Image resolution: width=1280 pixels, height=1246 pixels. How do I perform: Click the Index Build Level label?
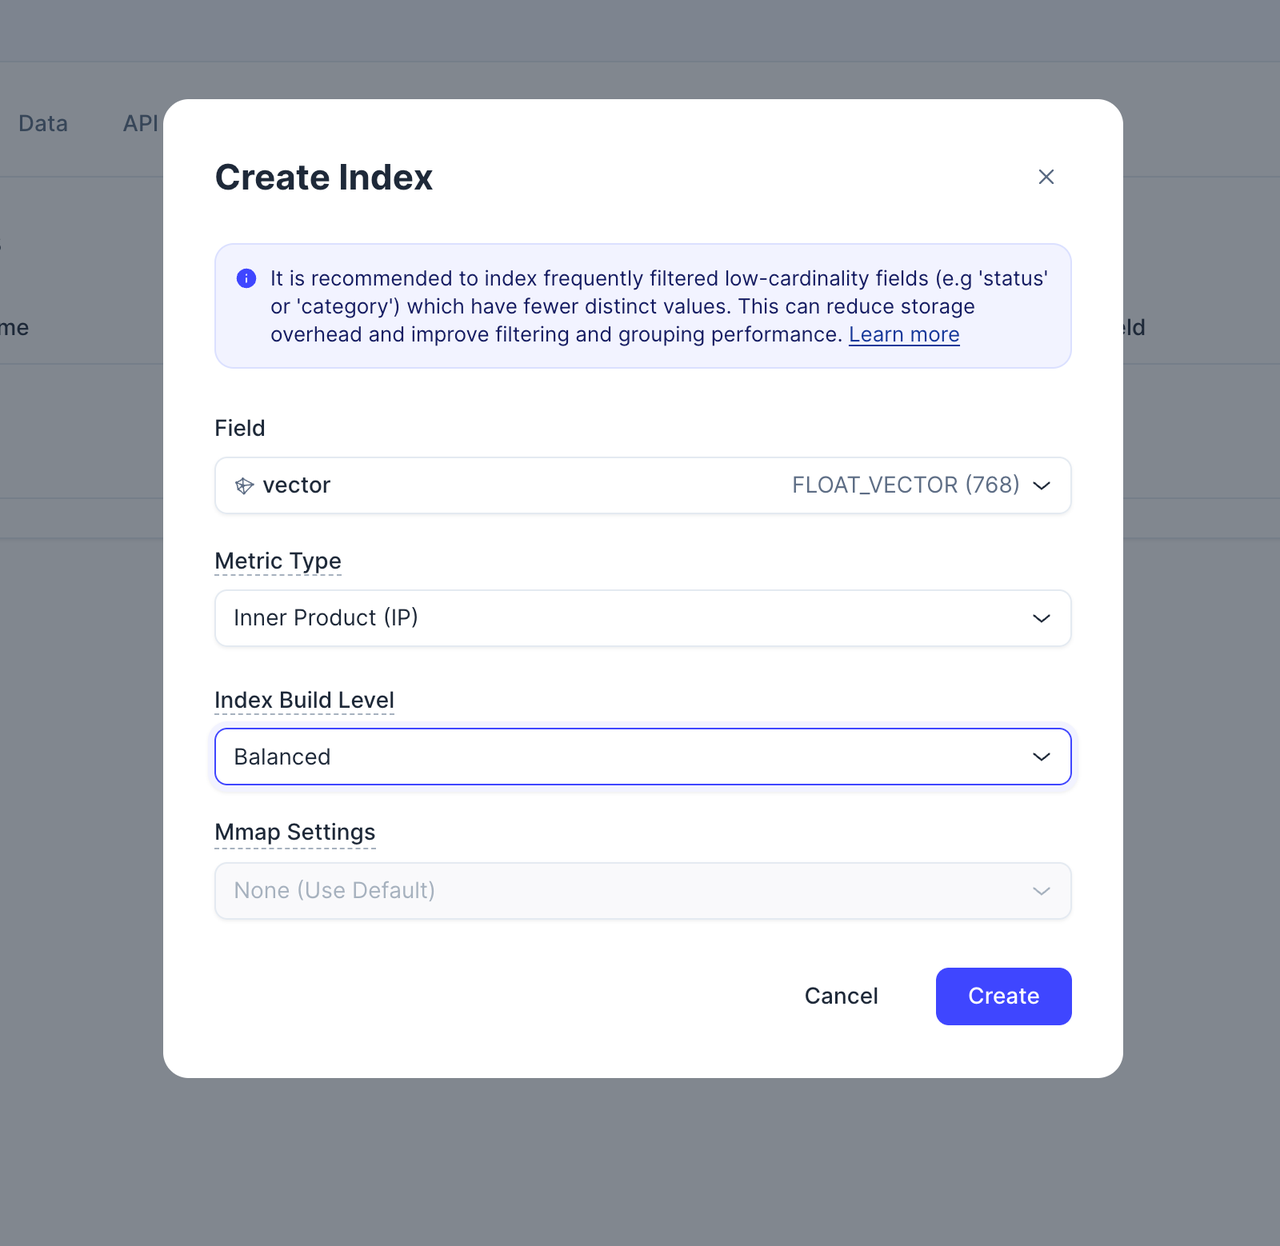click(x=304, y=700)
